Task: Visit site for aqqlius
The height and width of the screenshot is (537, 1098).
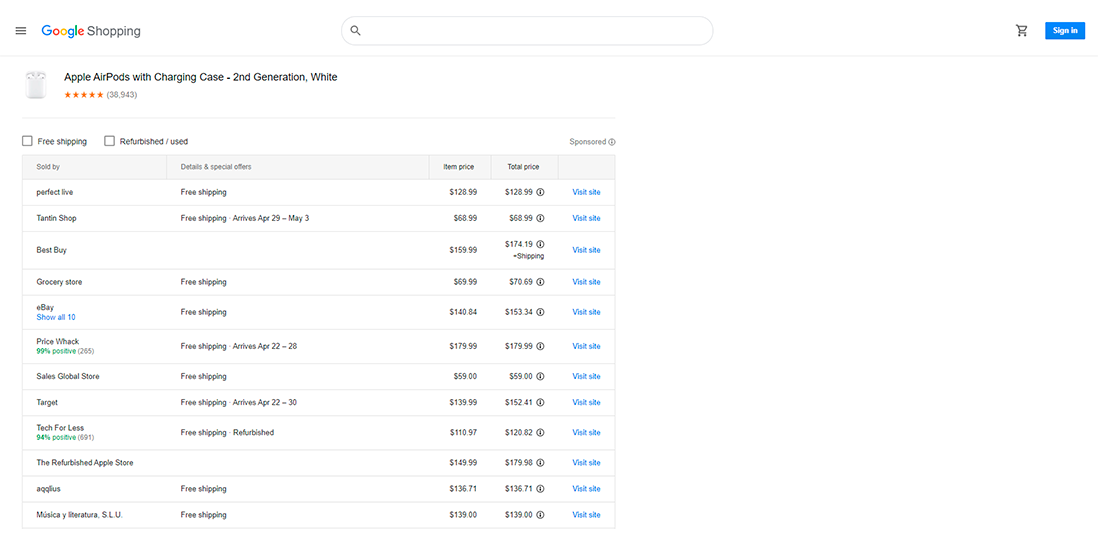Action: point(586,489)
